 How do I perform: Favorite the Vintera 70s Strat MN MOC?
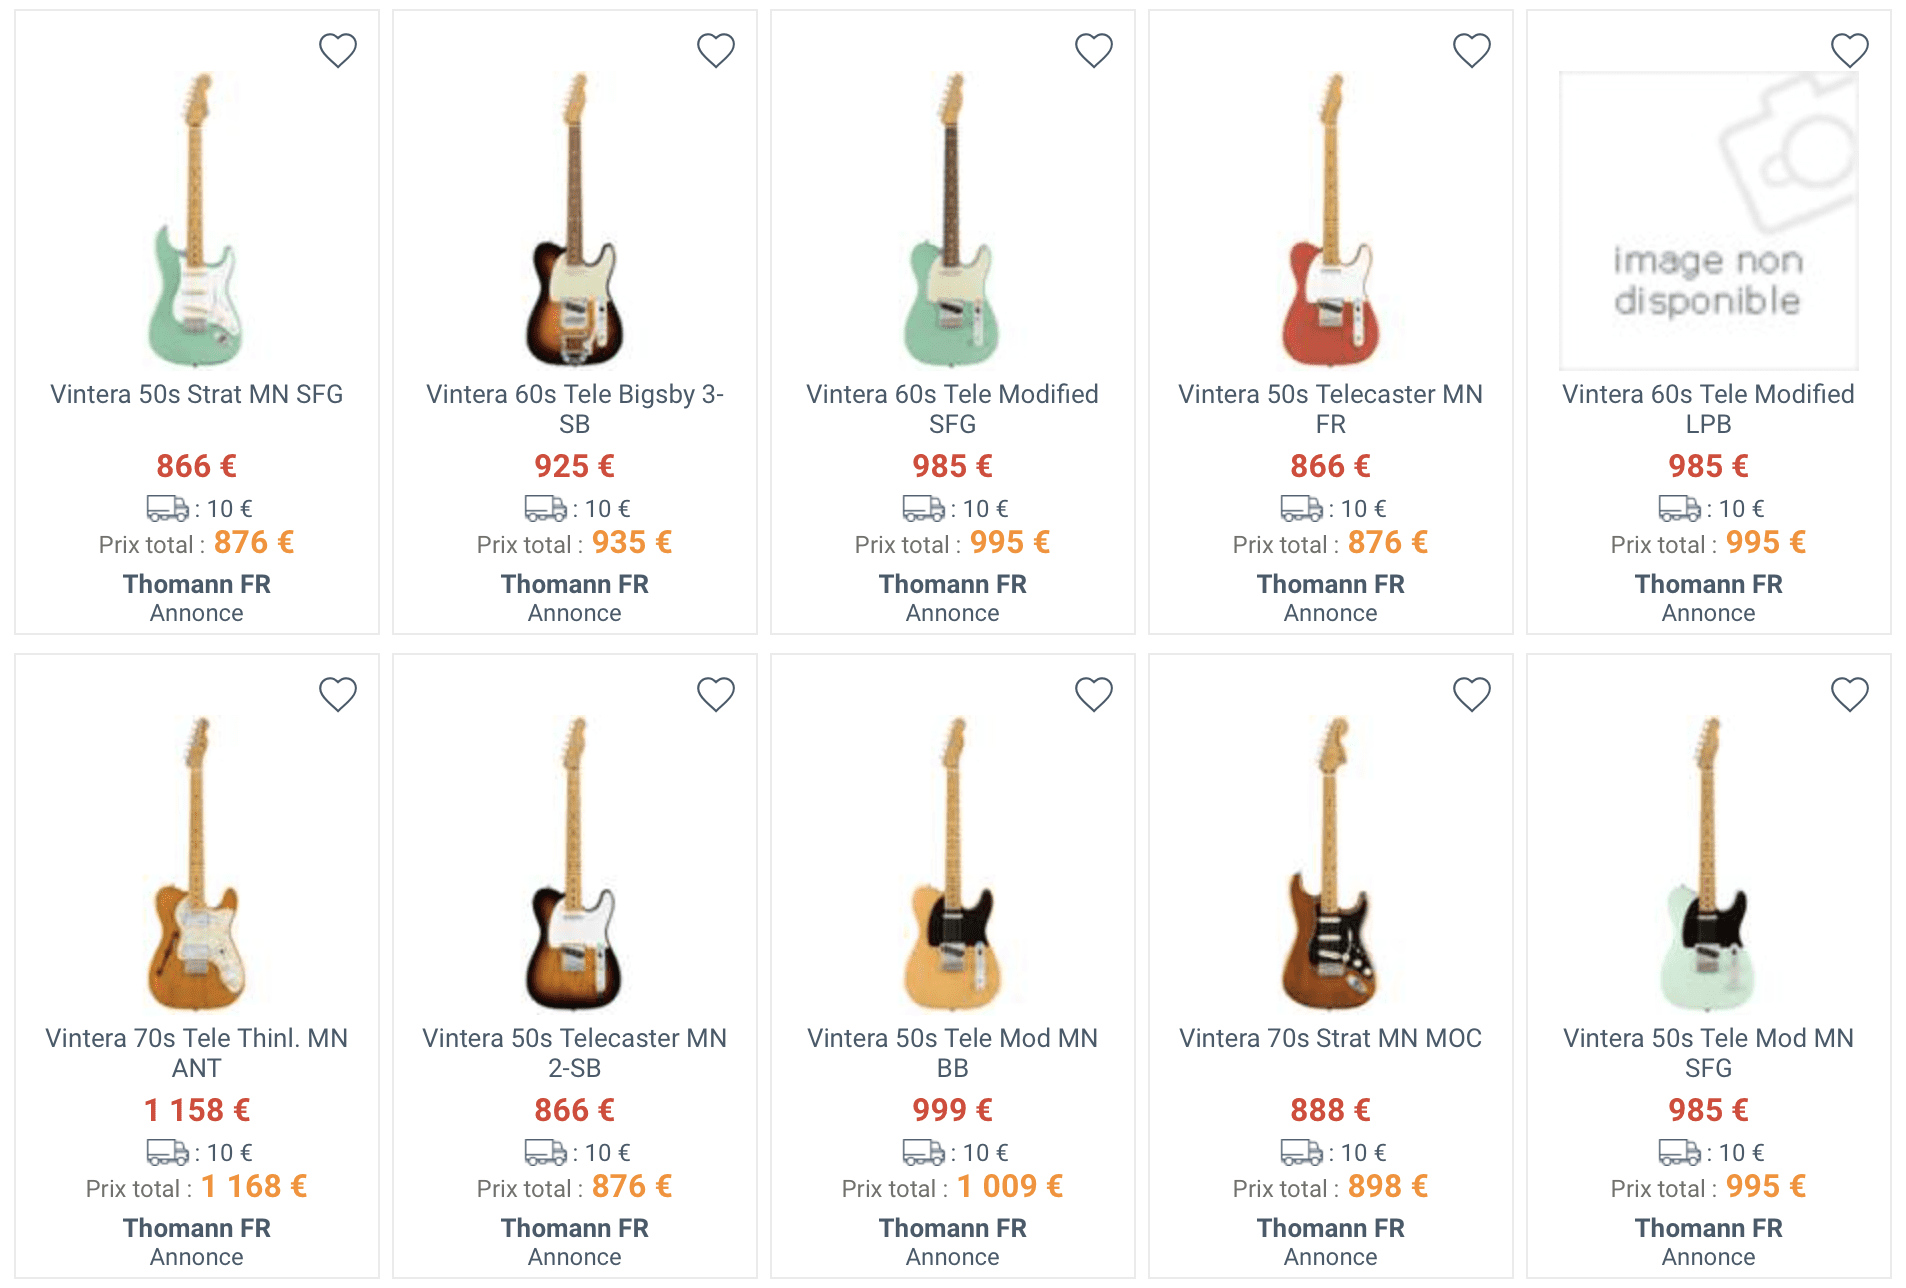click(x=1471, y=694)
